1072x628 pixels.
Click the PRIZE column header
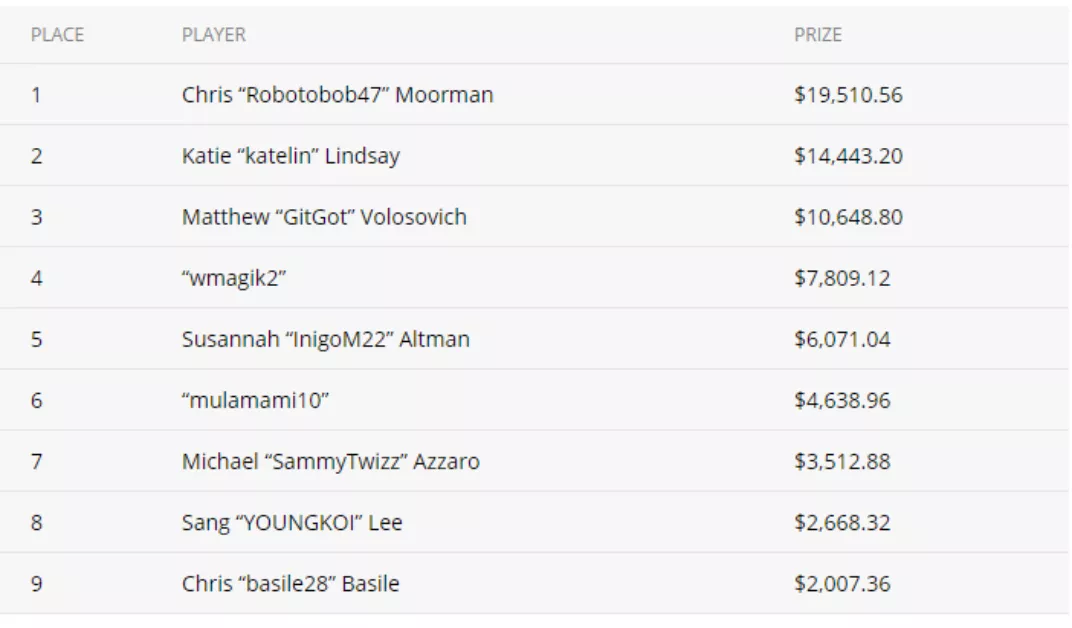[x=818, y=35]
